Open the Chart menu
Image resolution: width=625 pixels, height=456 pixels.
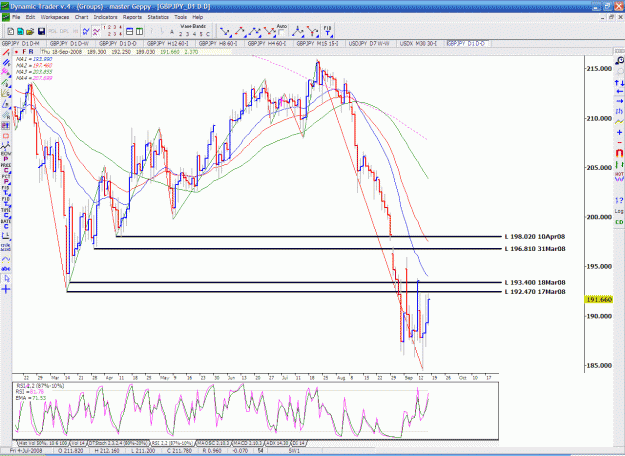[x=81, y=17]
